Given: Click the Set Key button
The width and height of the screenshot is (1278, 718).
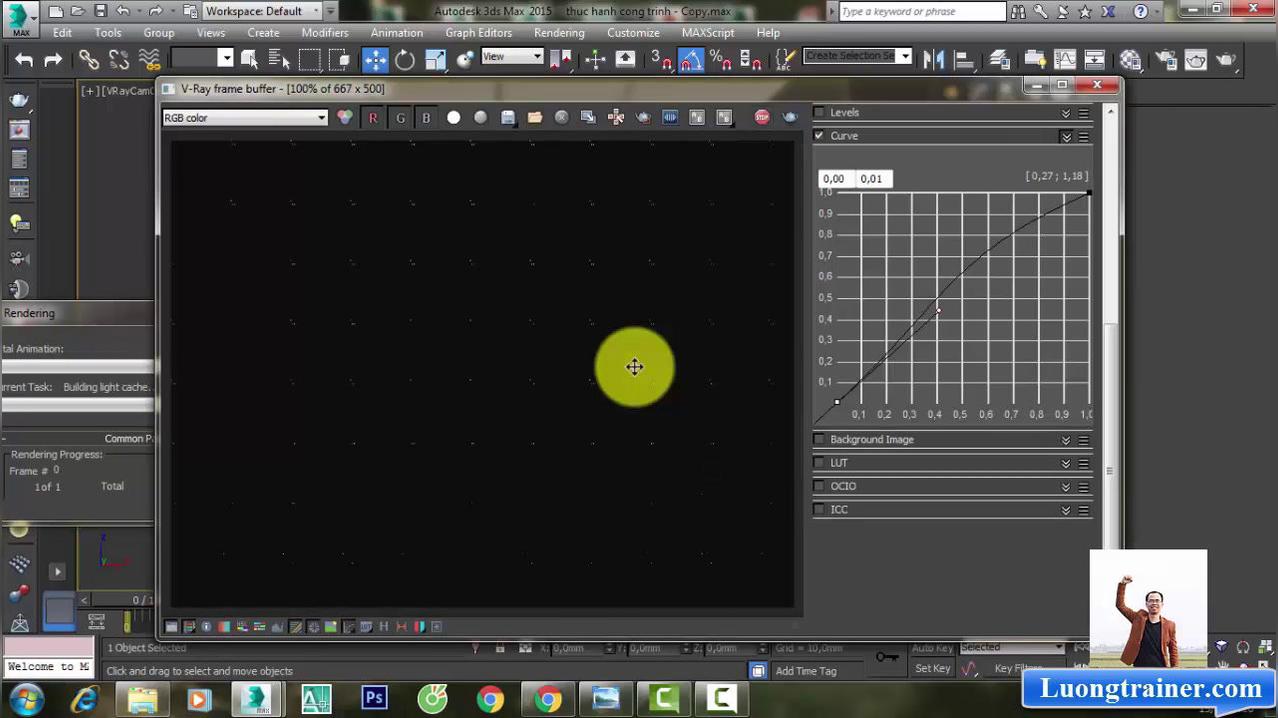Looking at the screenshot, I should 932,668.
